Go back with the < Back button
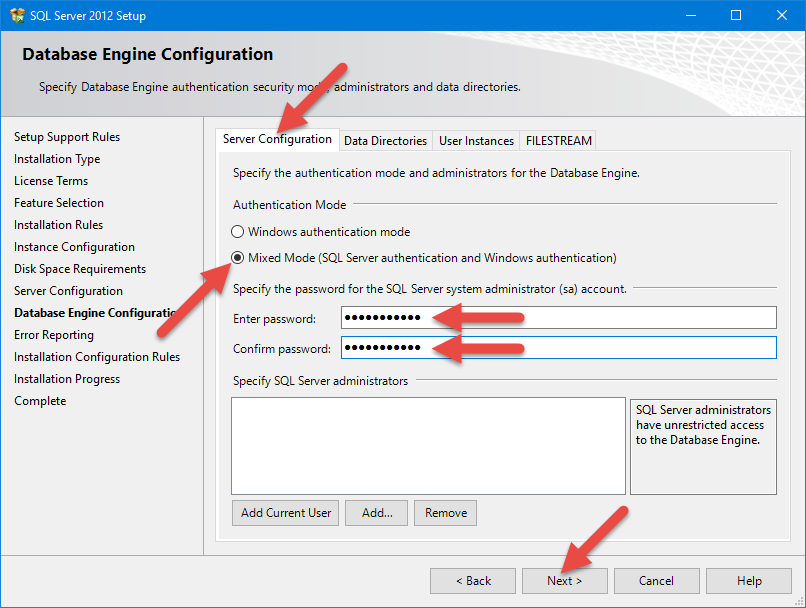The height and width of the screenshot is (608, 806). [x=473, y=581]
